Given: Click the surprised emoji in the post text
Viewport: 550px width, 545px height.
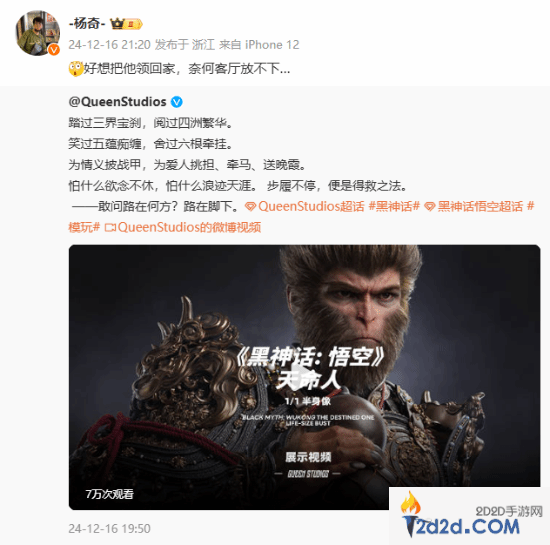Looking at the screenshot, I should click(75, 68).
